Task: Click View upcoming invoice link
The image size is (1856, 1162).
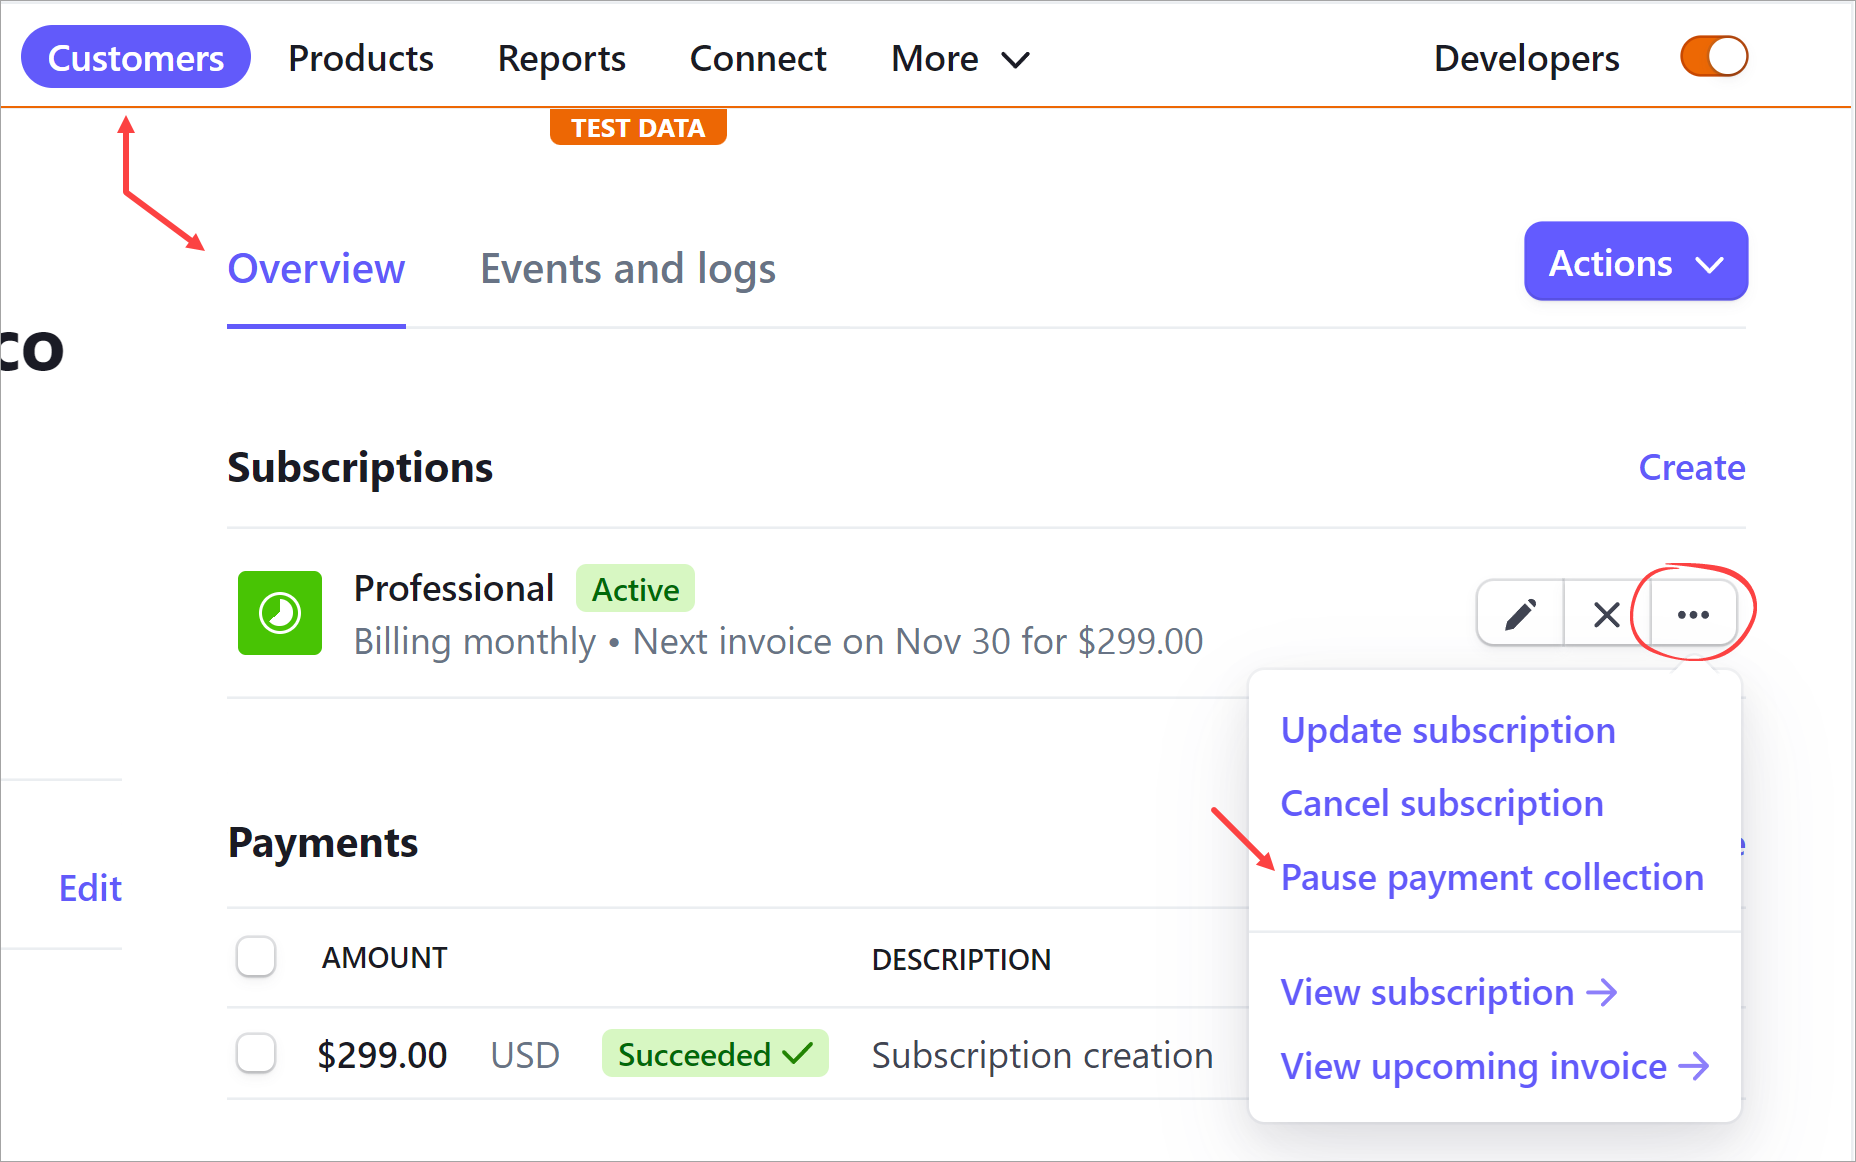Action: tap(1494, 1066)
